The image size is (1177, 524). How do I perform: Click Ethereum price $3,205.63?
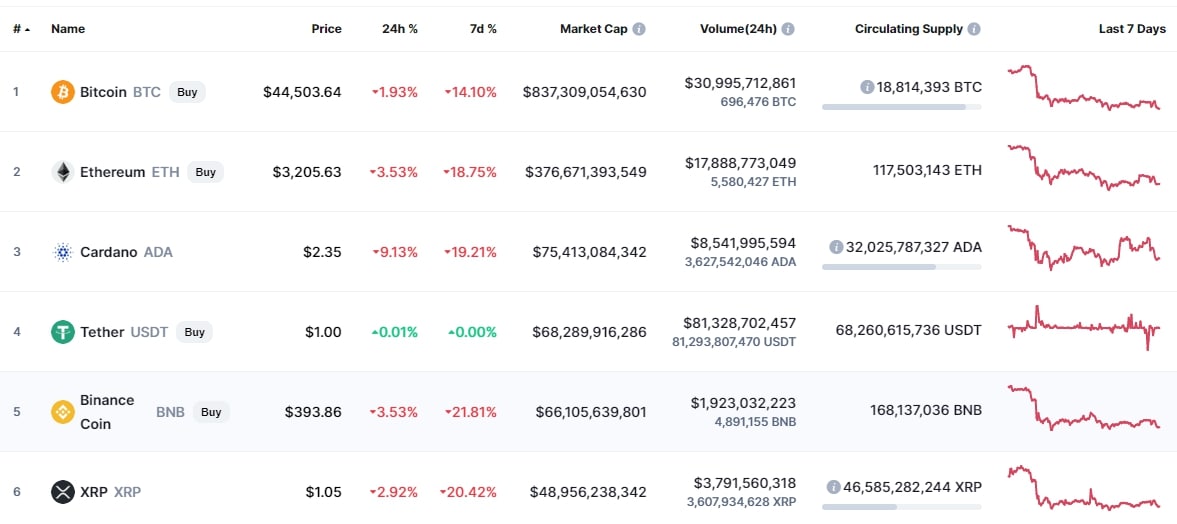click(307, 172)
